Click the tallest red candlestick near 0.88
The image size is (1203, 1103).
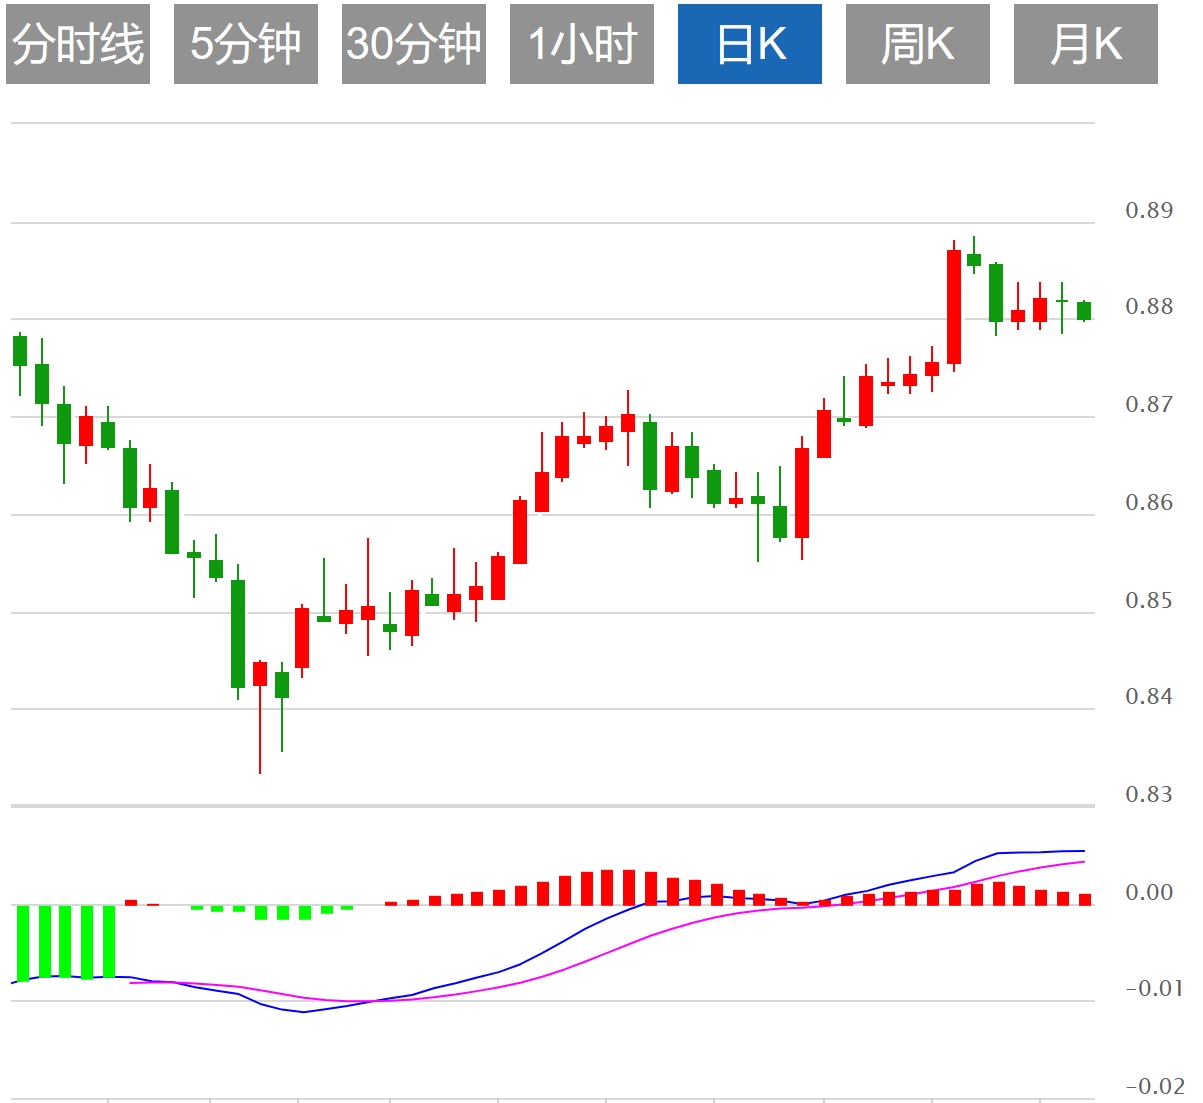954,306
